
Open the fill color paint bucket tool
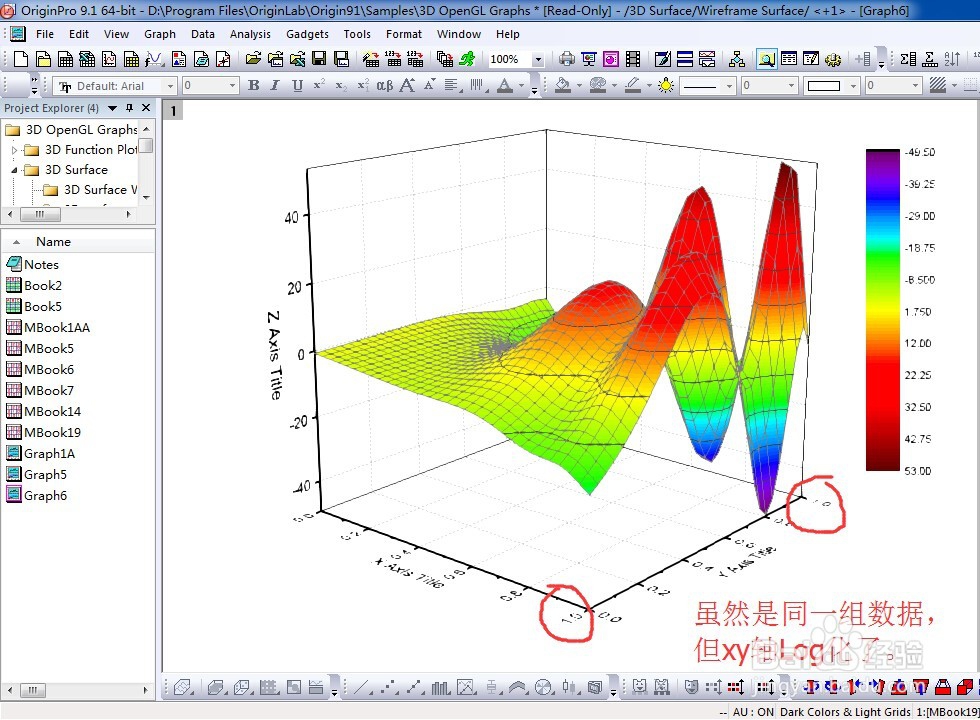pyautogui.click(x=563, y=85)
